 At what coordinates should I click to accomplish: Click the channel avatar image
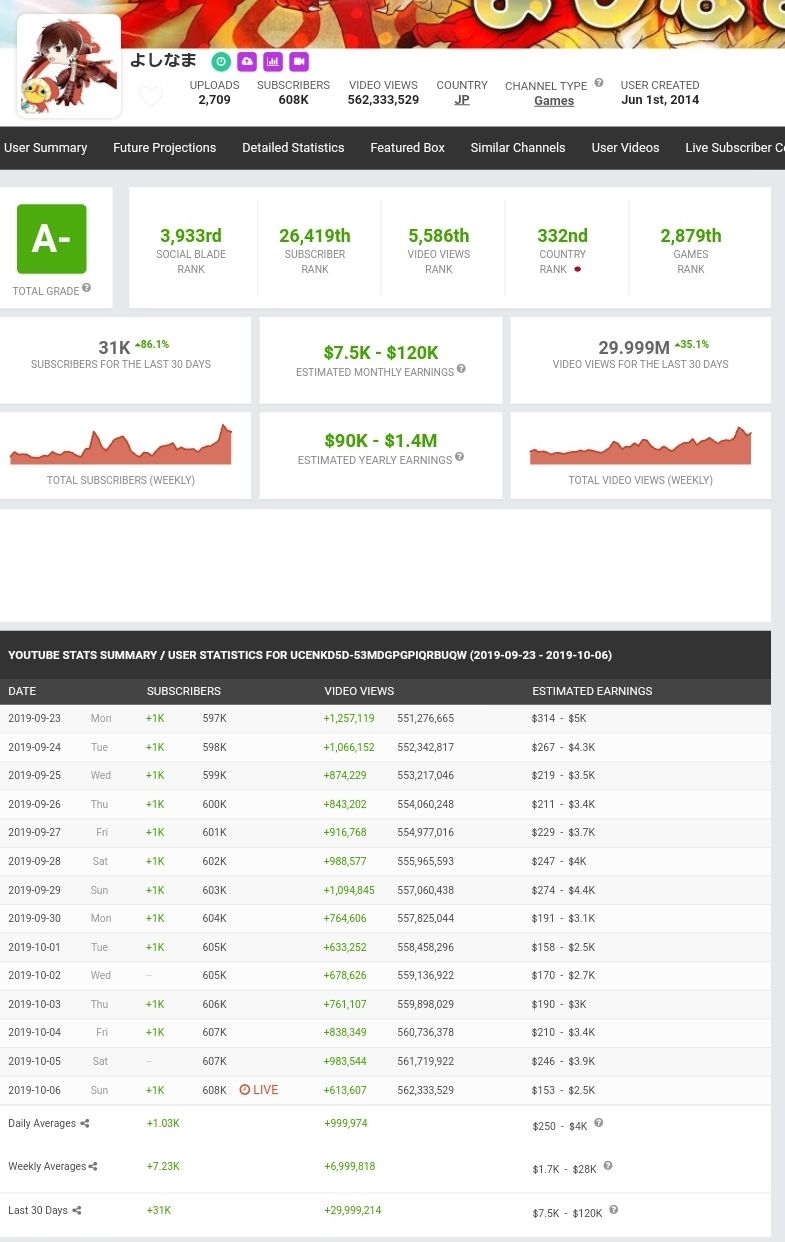(x=69, y=66)
